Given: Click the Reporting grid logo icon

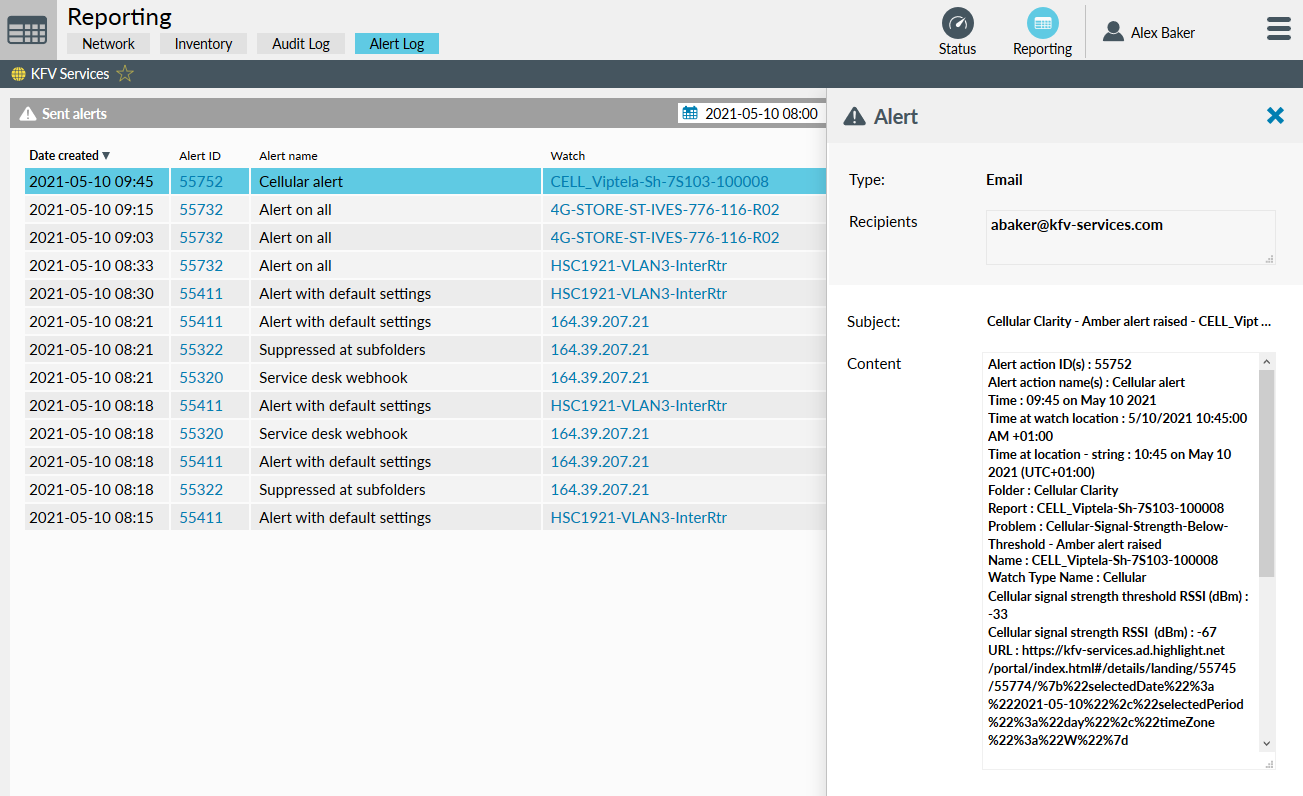Looking at the screenshot, I should pyautogui.click(x=27, y=30).
